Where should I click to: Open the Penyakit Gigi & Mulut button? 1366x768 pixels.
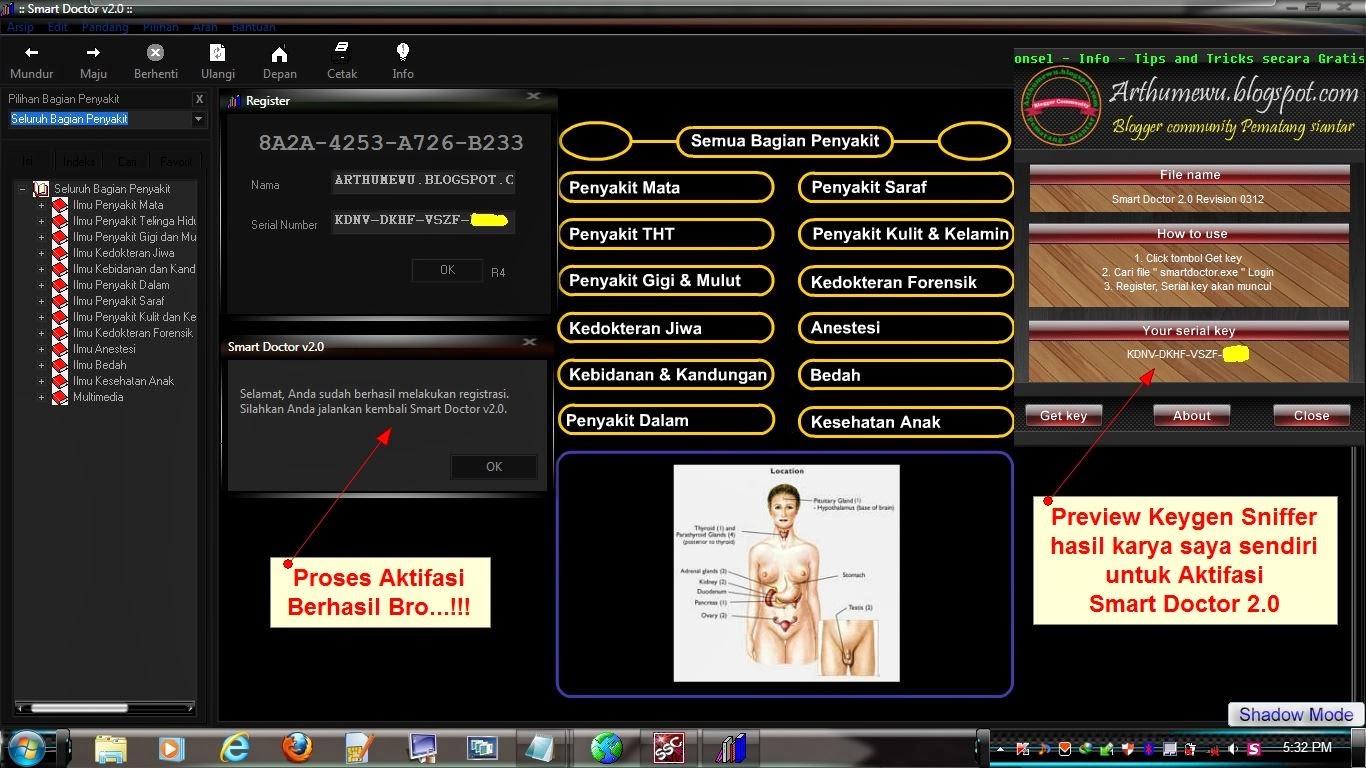pos(666,281)
